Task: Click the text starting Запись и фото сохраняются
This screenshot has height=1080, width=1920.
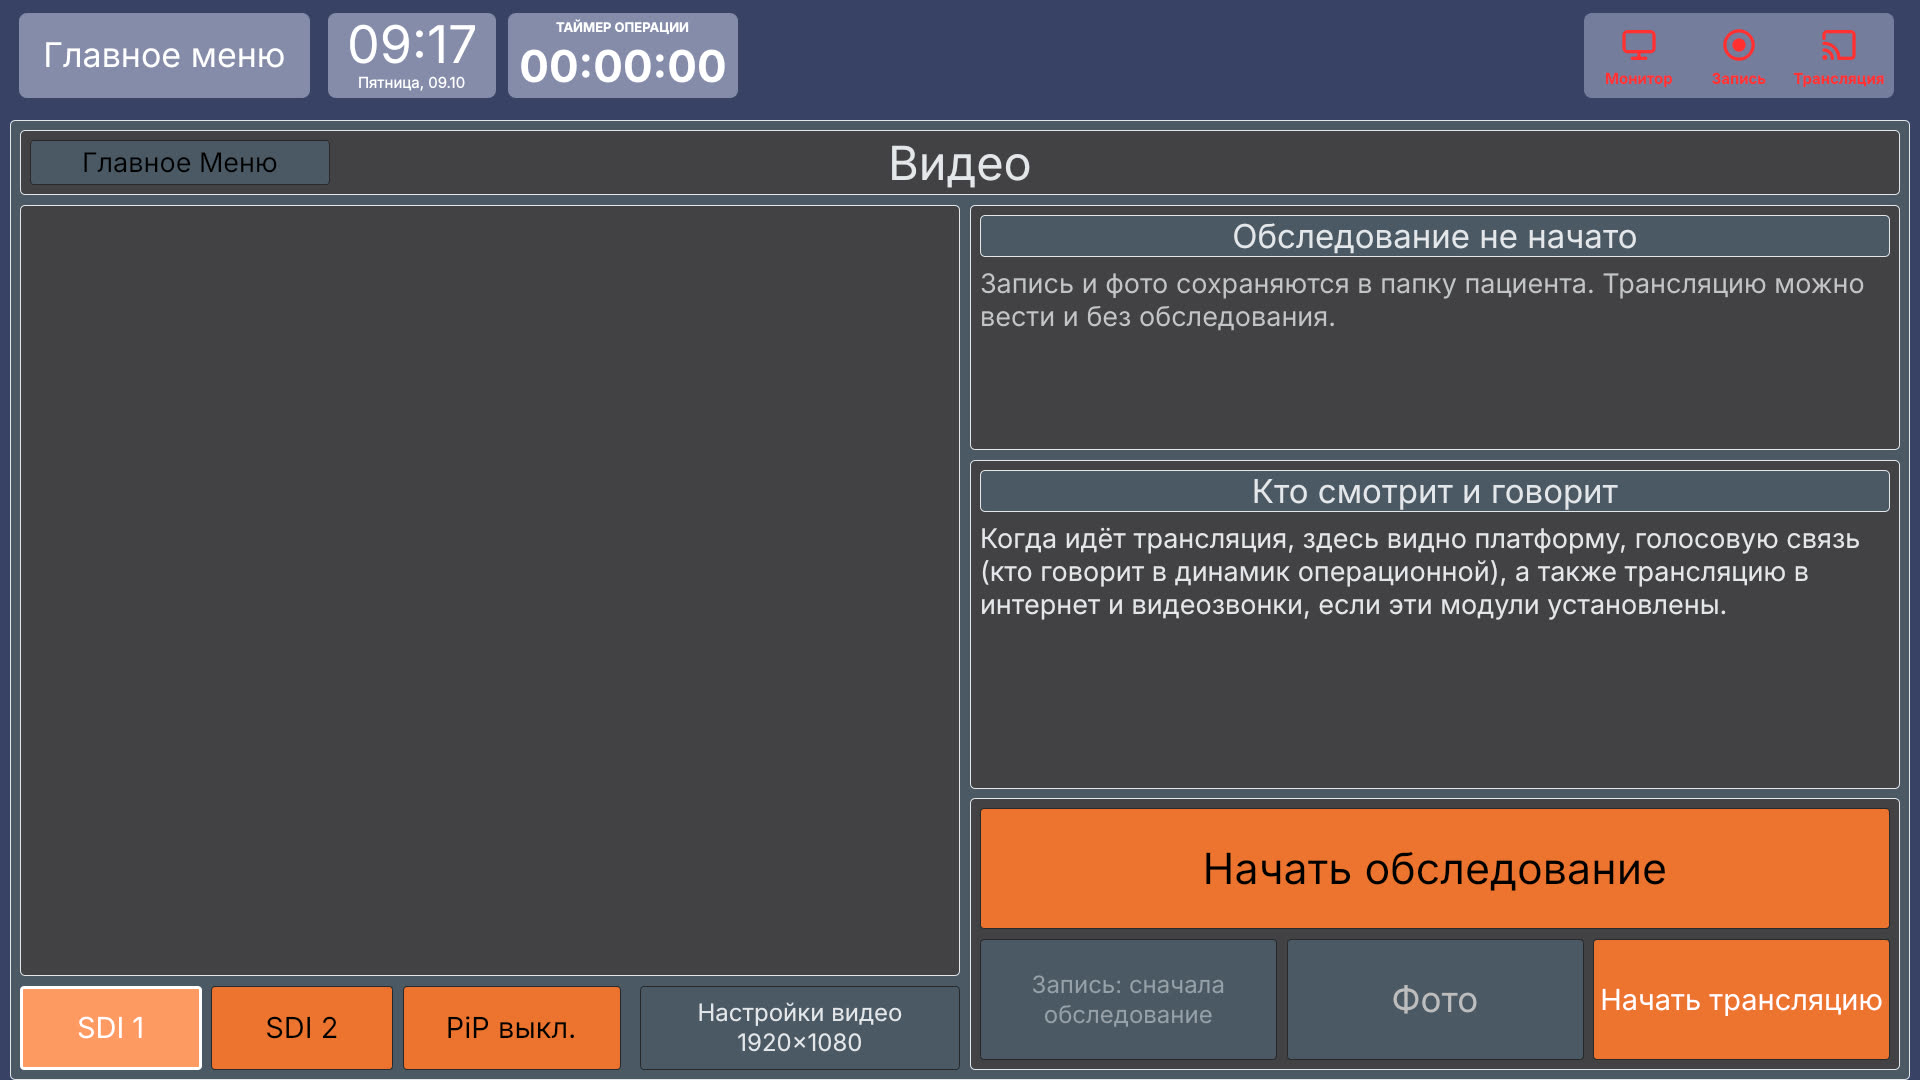Action: [x=1421, y=300]
